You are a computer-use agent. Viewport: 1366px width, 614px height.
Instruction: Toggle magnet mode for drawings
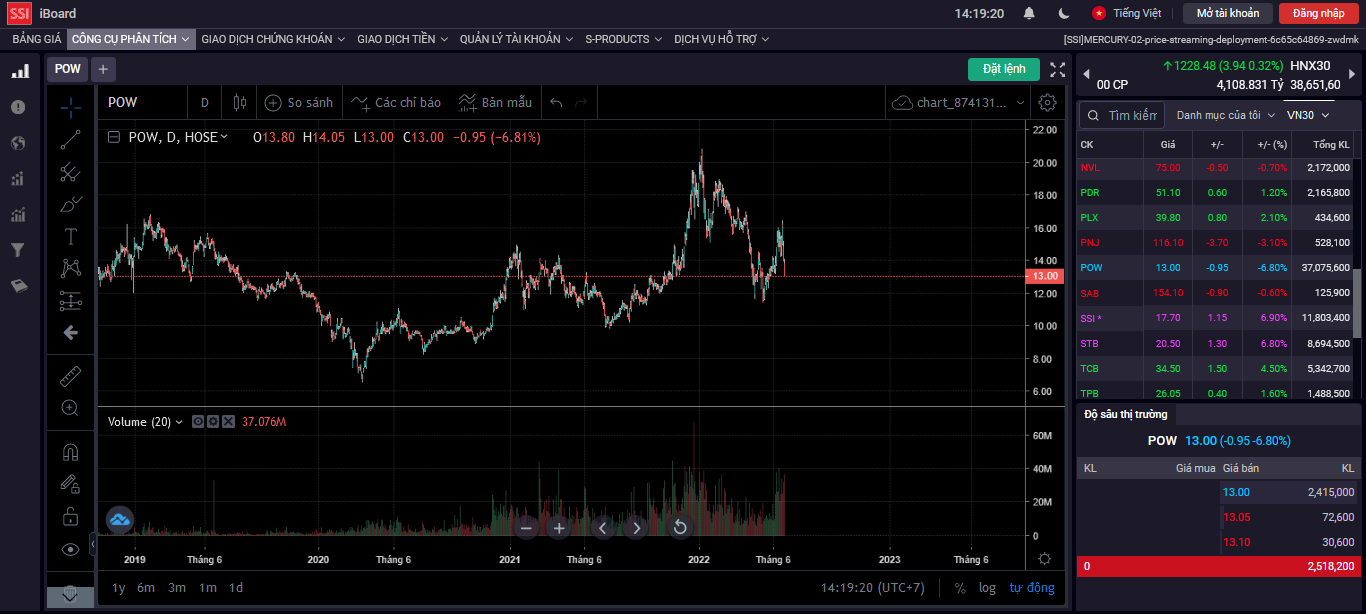click(70, 452)
